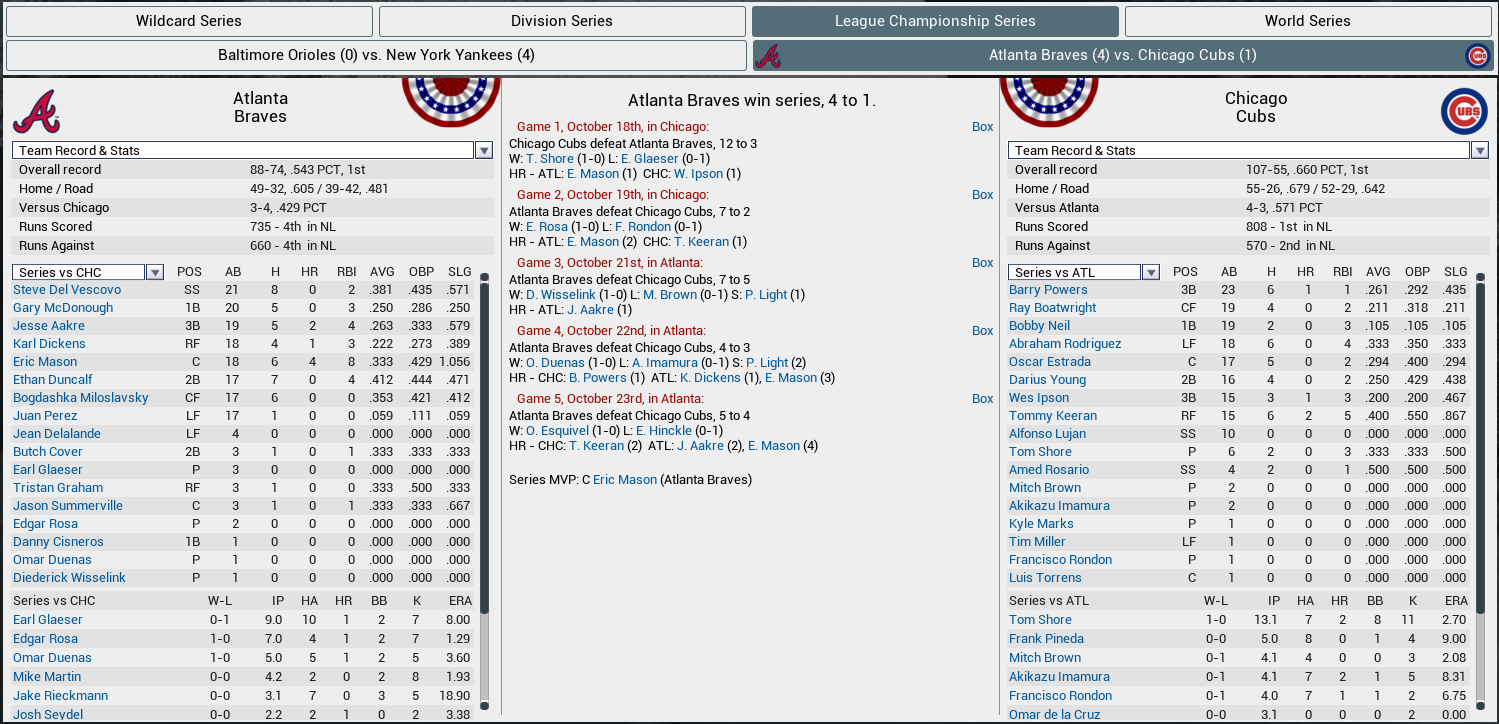
Task: Select Bobby Neil in Cubs batting list
Action: point(1040,326)
